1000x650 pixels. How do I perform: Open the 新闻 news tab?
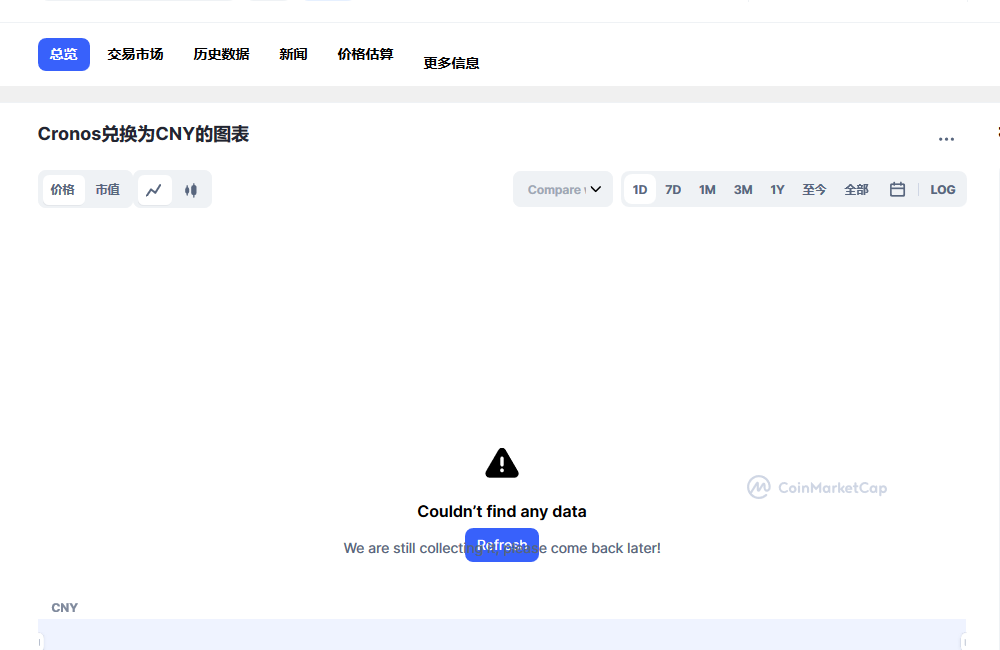point(293,54)
